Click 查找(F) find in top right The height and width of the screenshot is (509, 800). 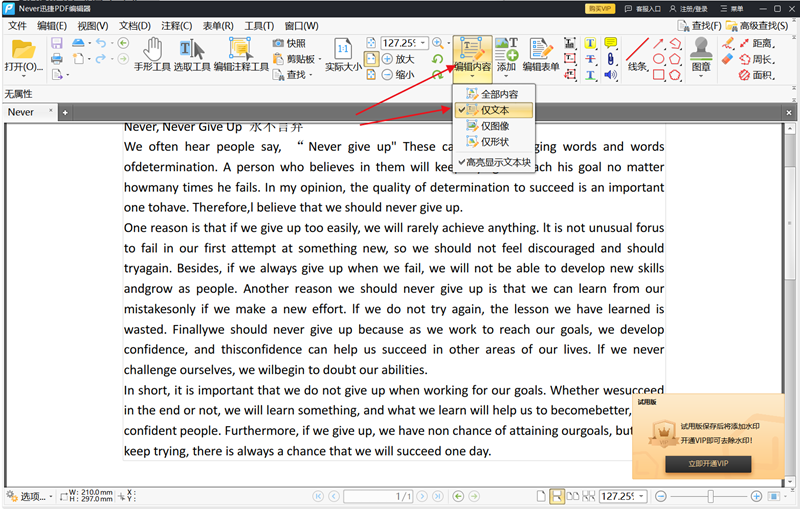click(x=699, y=26)
